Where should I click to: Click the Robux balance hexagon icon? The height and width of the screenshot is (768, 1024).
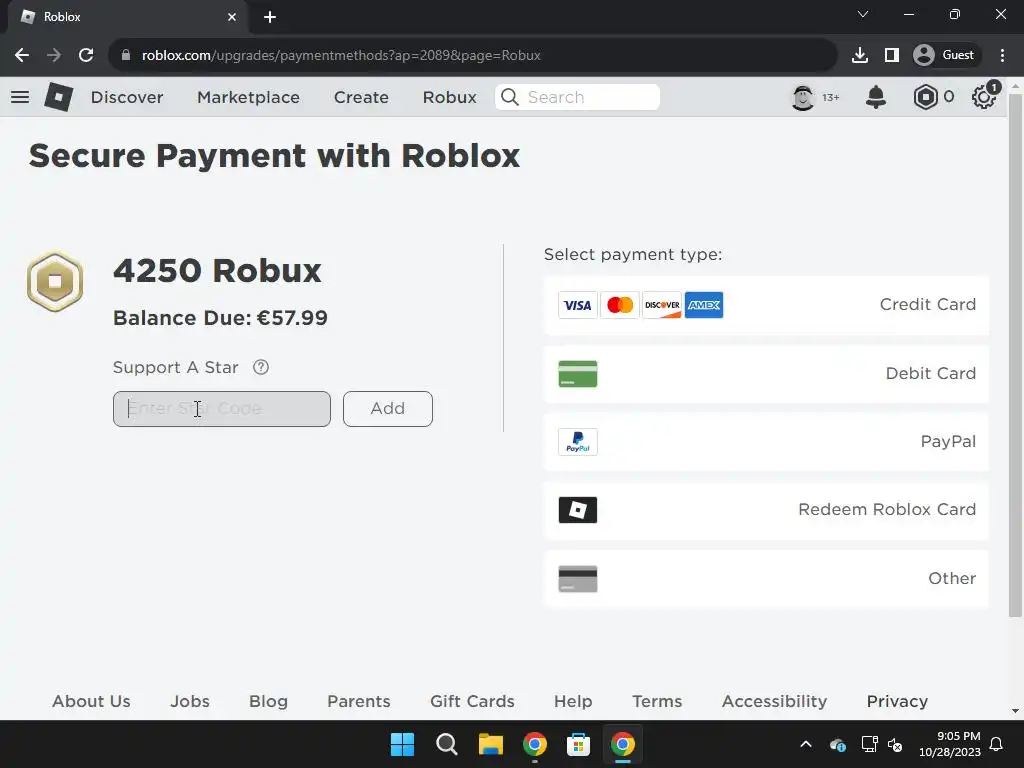[x=925, y=97]
